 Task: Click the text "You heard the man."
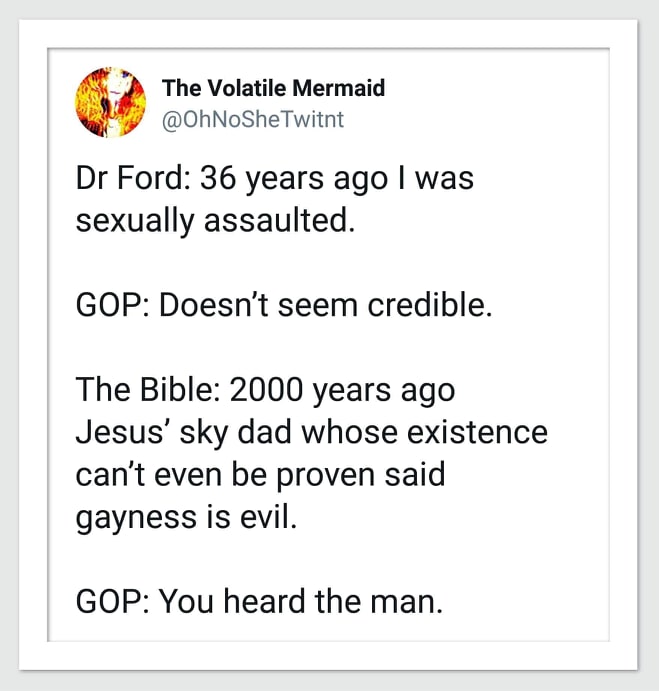coord(300,602)
